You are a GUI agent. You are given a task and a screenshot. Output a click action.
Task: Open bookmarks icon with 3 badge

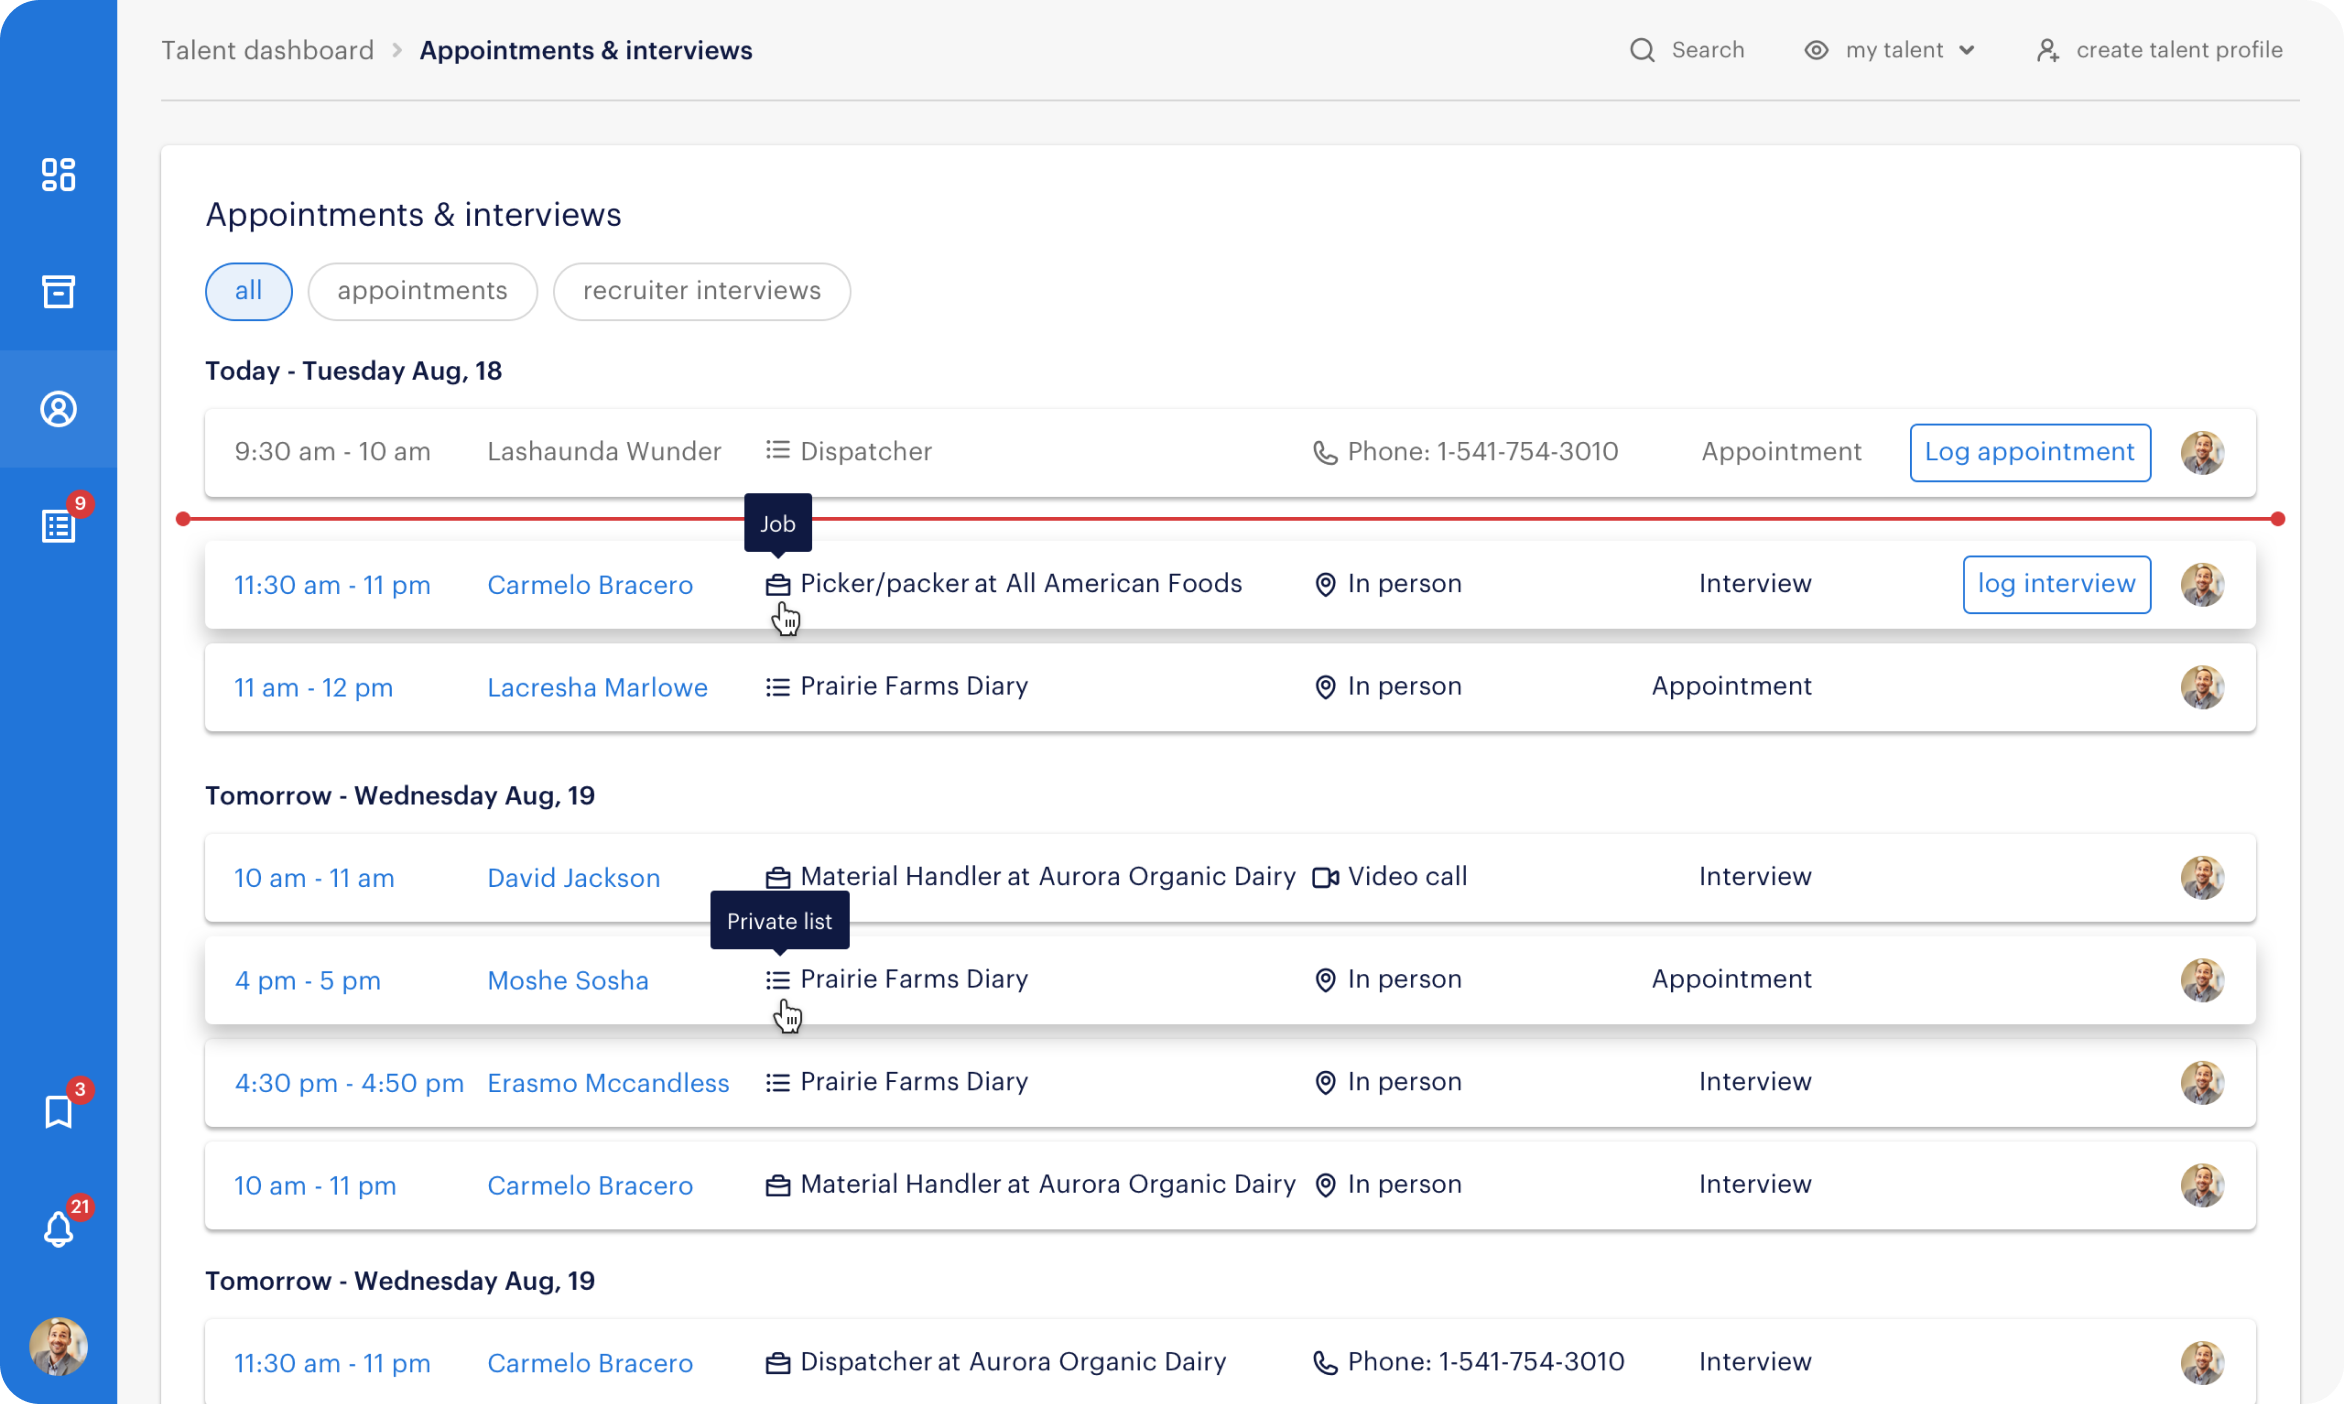click(x=58, y=1111)
